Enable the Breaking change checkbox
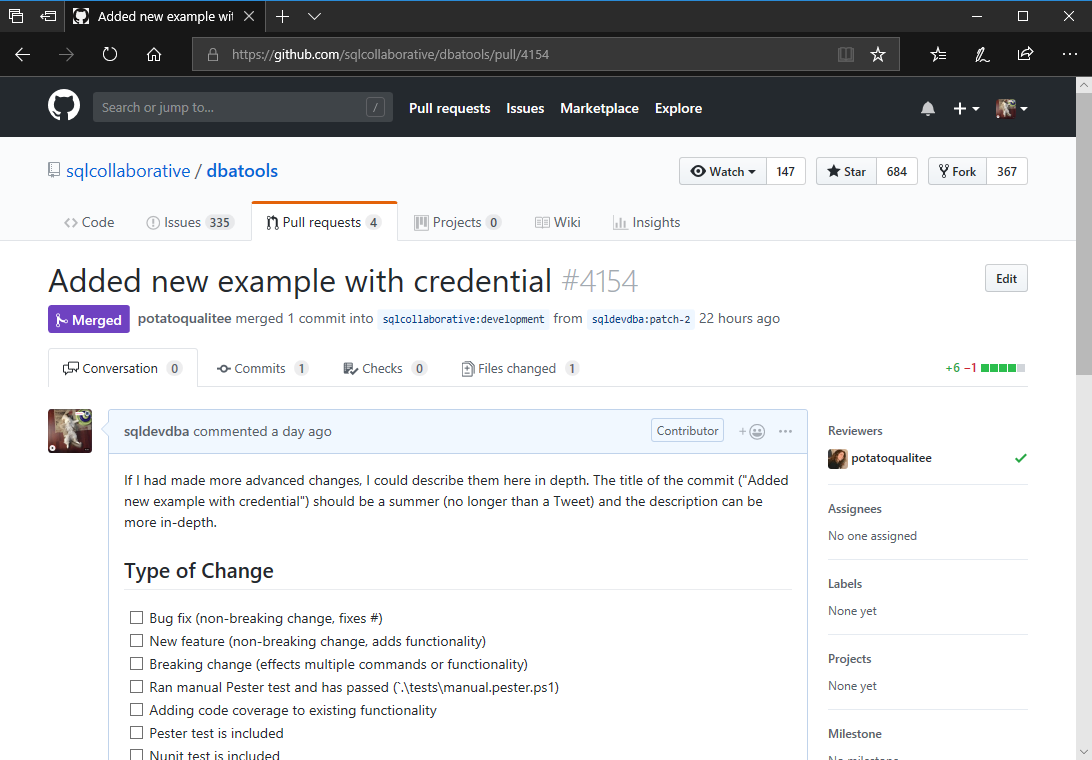Viewport: 1092px width, 760px height. coord(136,664)
